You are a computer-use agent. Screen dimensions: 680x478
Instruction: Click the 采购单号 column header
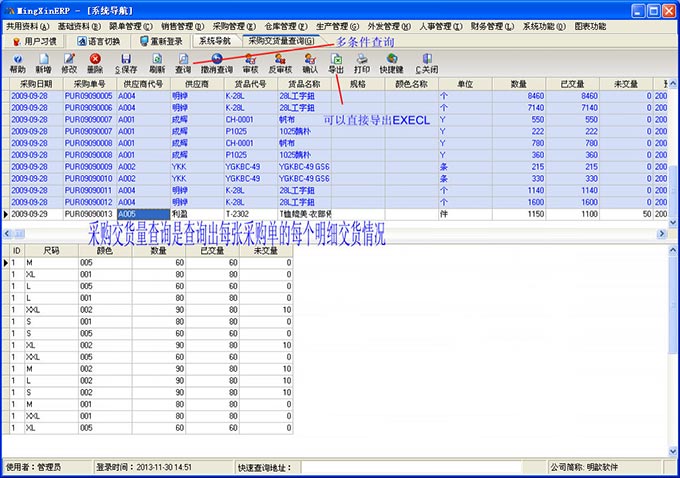coord(90,84)
